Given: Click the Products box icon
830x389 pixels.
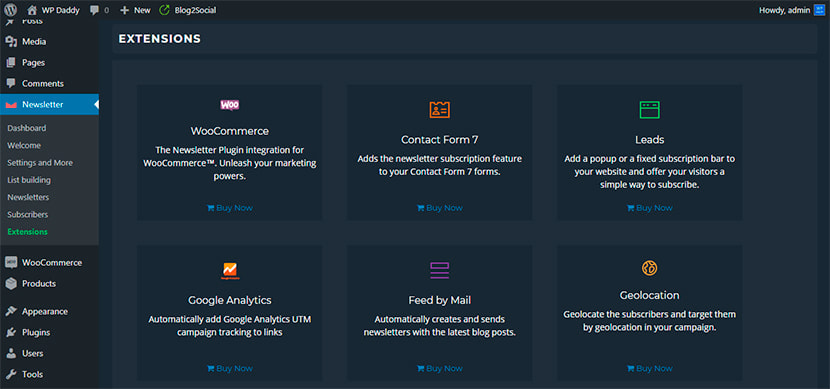Looking at the screenshot, I should [11, 284].
